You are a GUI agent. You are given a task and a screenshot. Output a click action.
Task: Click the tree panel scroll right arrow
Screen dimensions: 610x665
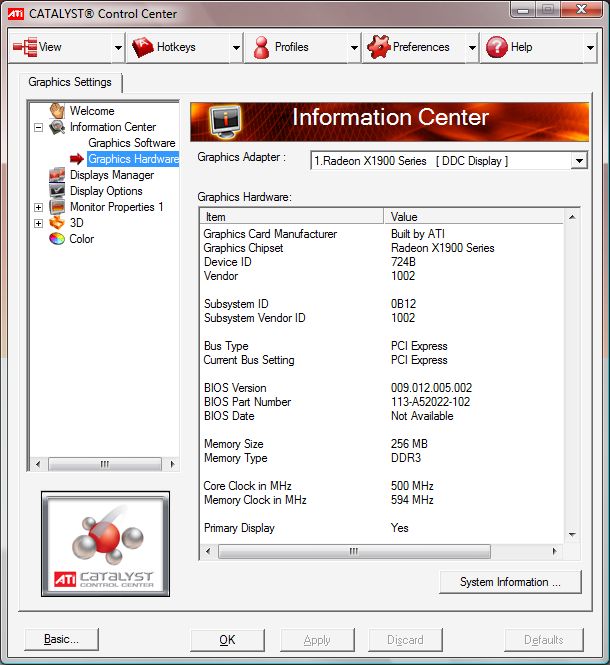click(172, 464)
